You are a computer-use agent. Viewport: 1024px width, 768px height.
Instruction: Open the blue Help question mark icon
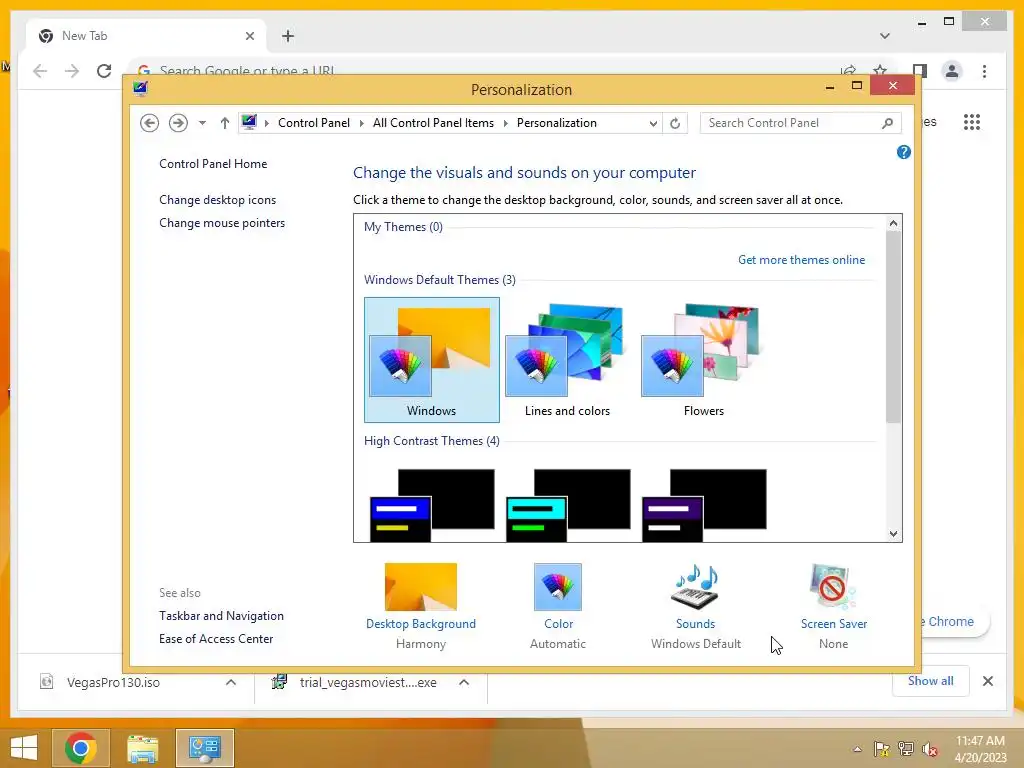click(904, 152)
